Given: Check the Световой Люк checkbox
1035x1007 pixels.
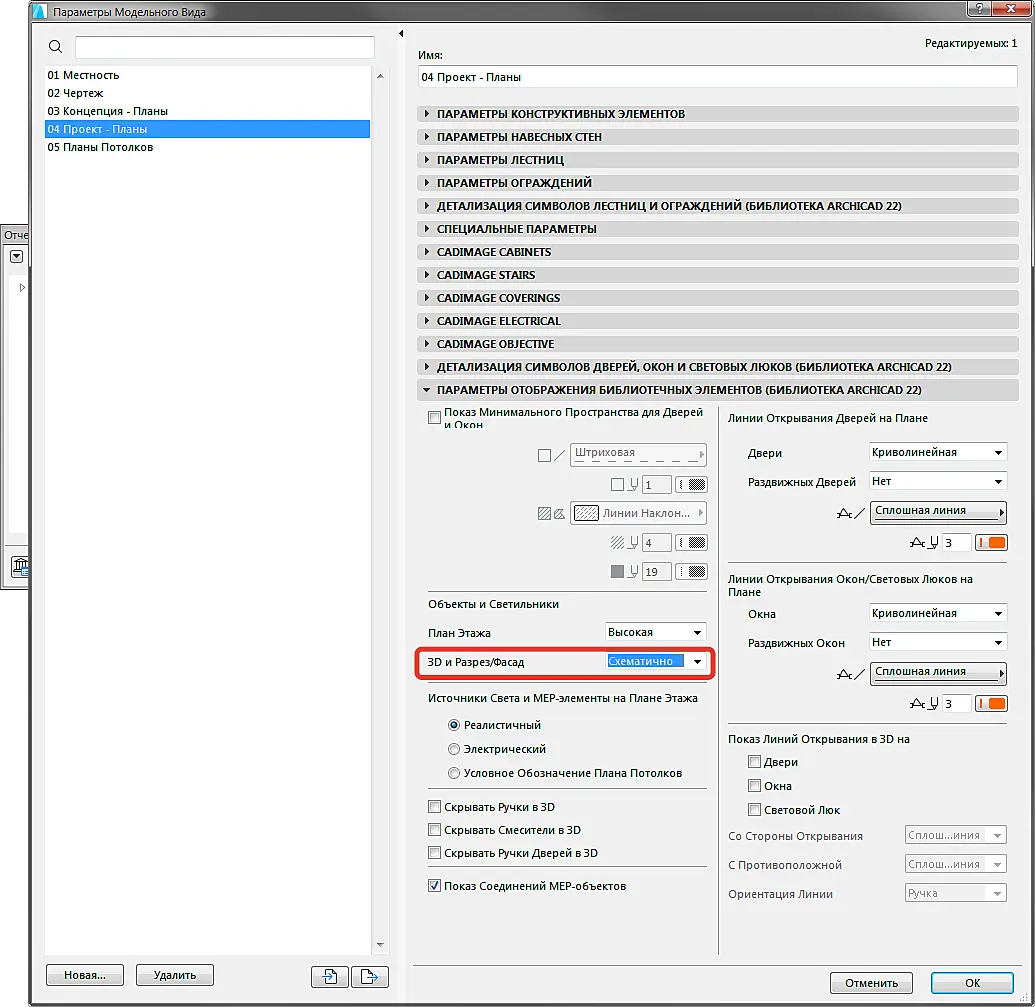Looking at the screenshot, I should 754,809.
